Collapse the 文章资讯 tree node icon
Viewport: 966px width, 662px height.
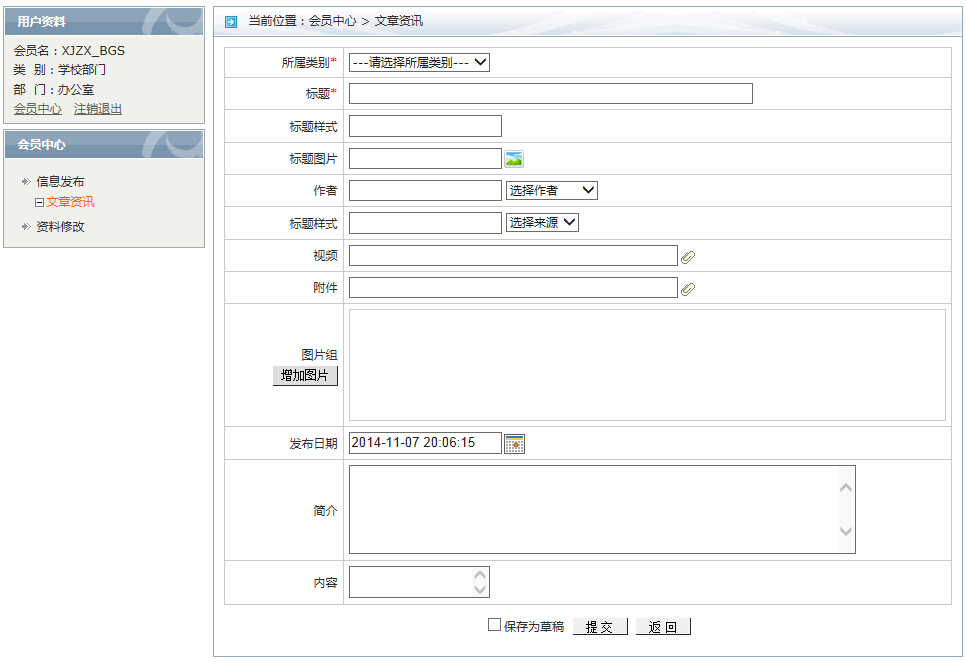39,202
